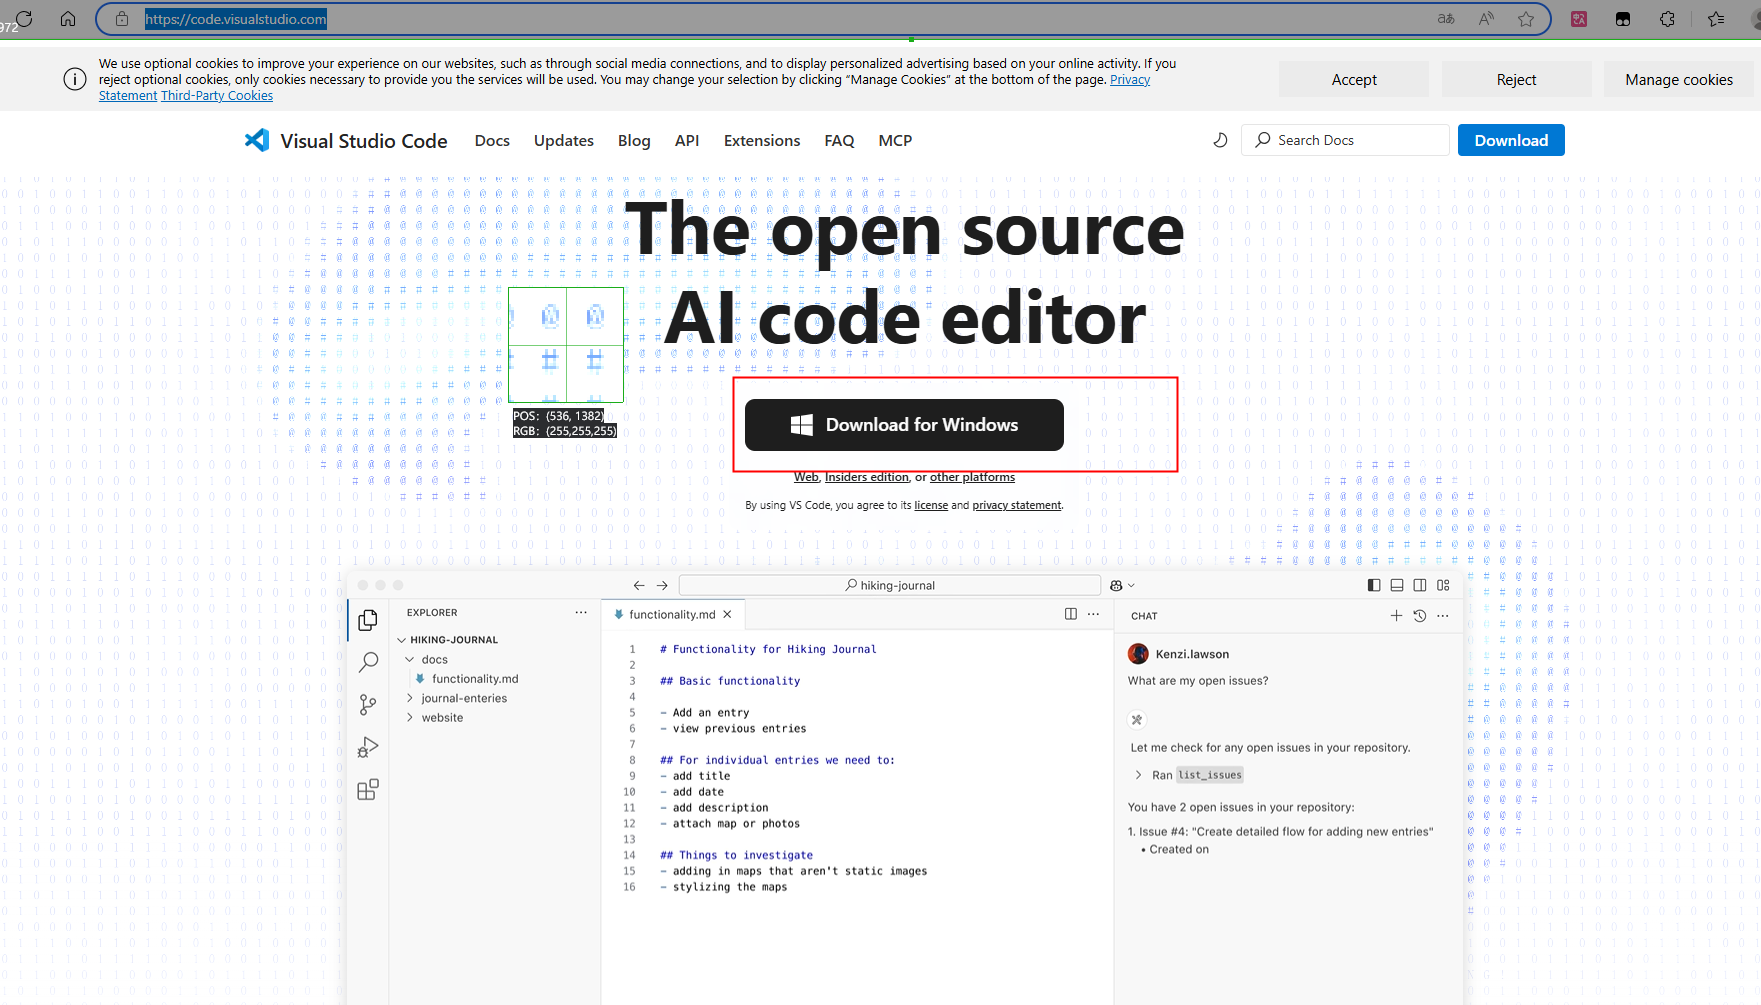Open the pink translator extension icon
The image size is (1761, 1005).
1579,19
